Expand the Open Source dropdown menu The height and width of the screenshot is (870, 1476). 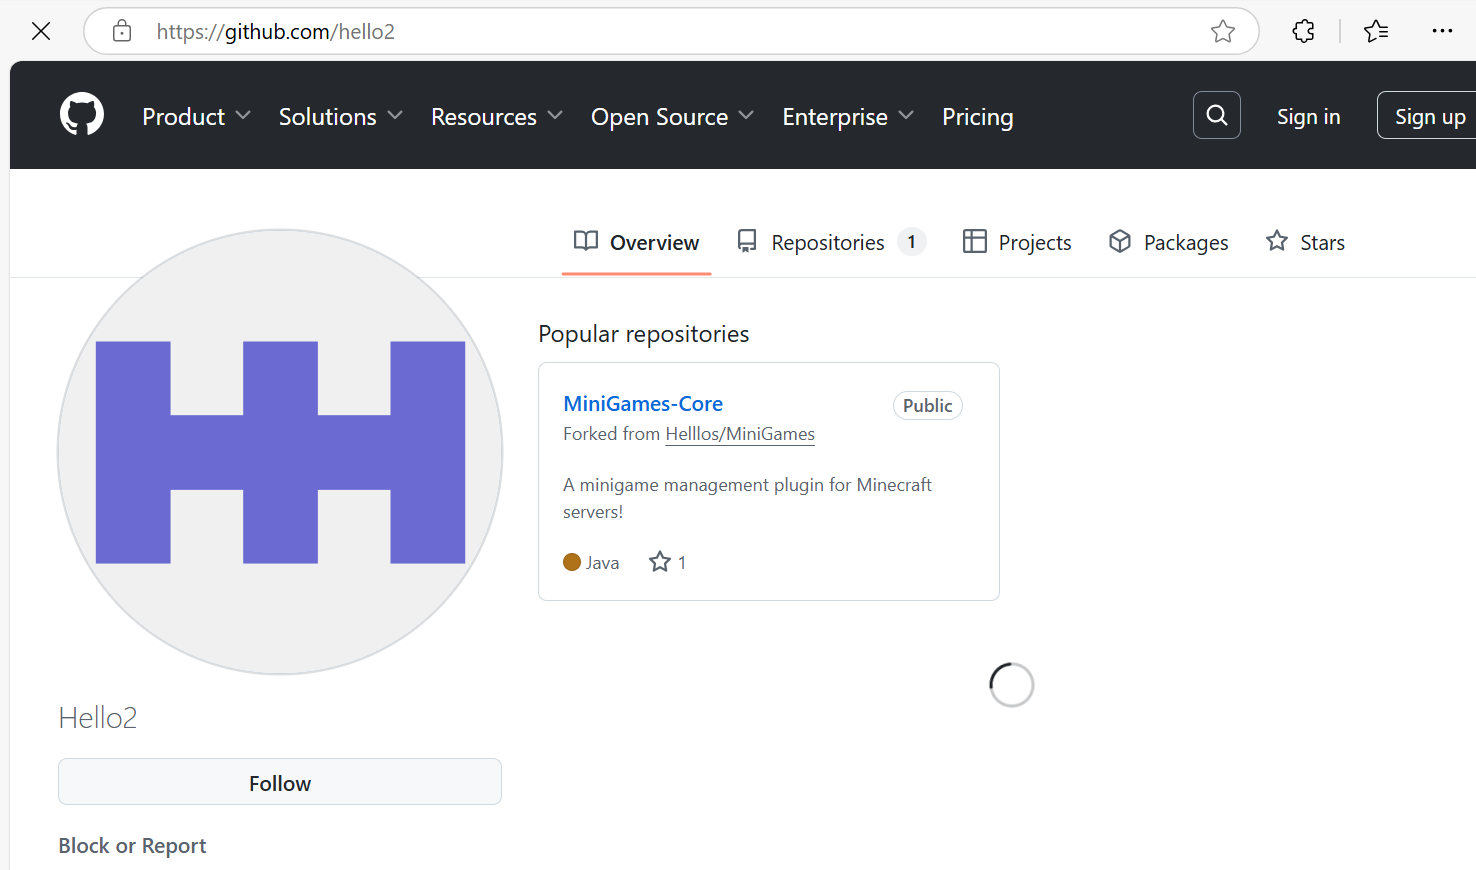672,116
